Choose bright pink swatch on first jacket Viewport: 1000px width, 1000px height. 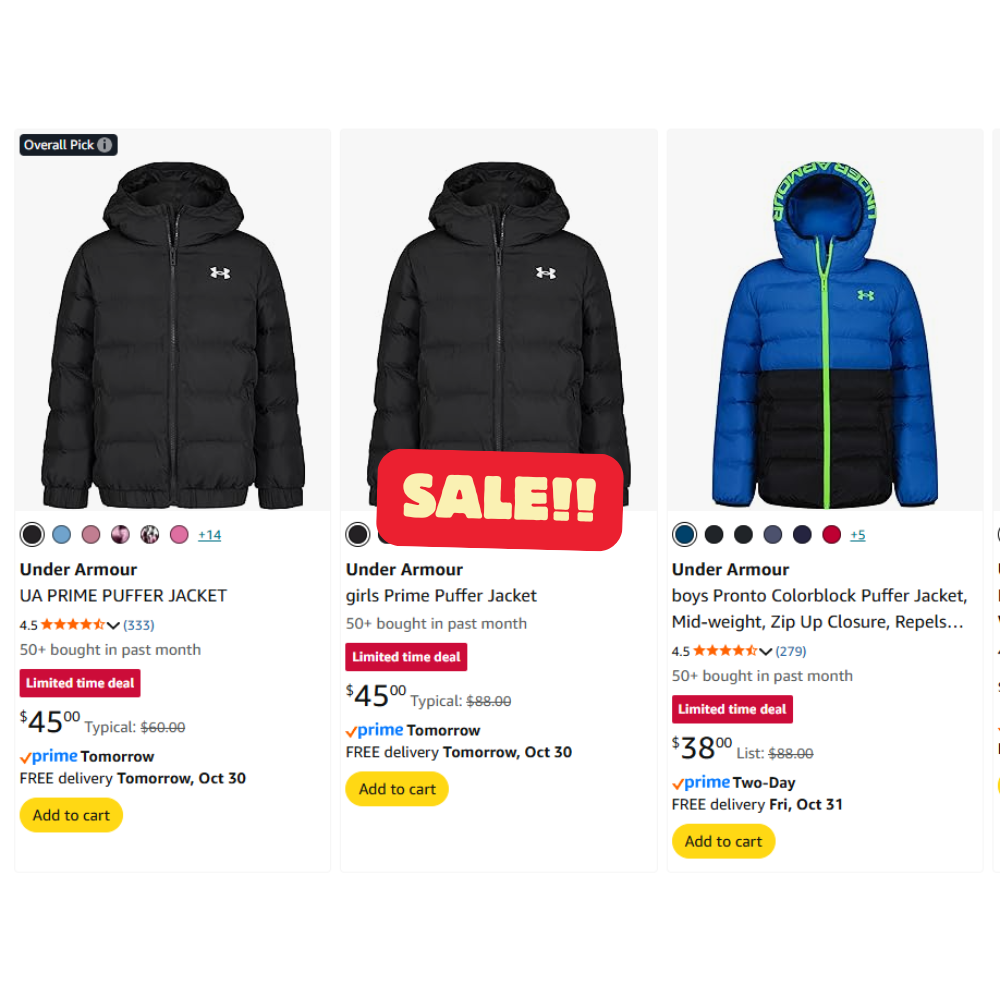[179, 535]
